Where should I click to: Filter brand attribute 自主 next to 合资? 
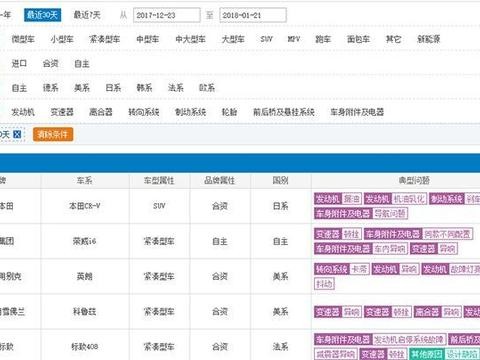point(82,63)
